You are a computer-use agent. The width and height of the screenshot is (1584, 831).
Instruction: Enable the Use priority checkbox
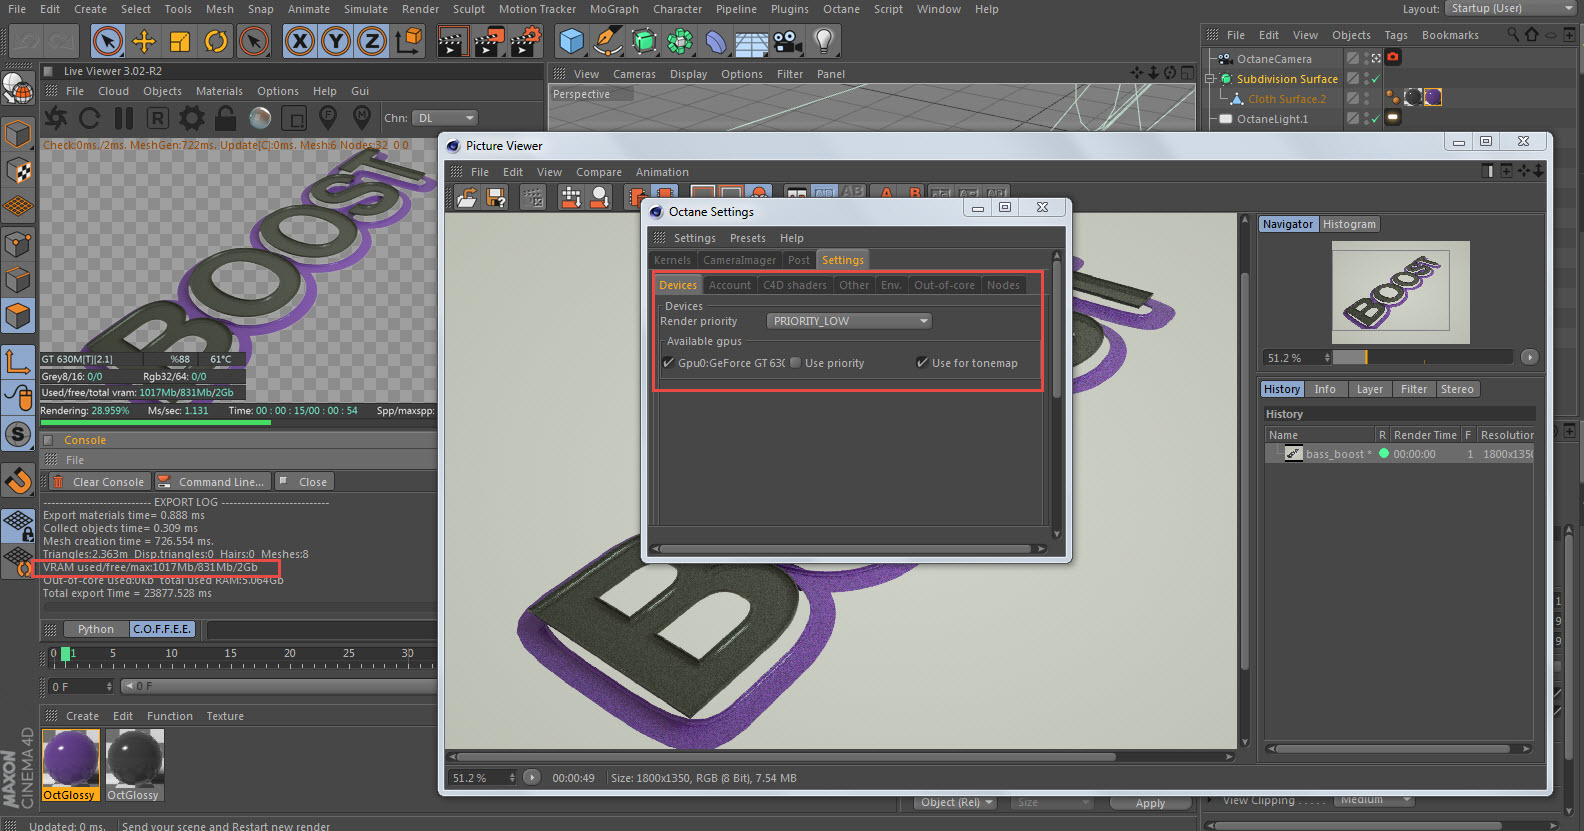pyautogui.click(x=795, y=363)
